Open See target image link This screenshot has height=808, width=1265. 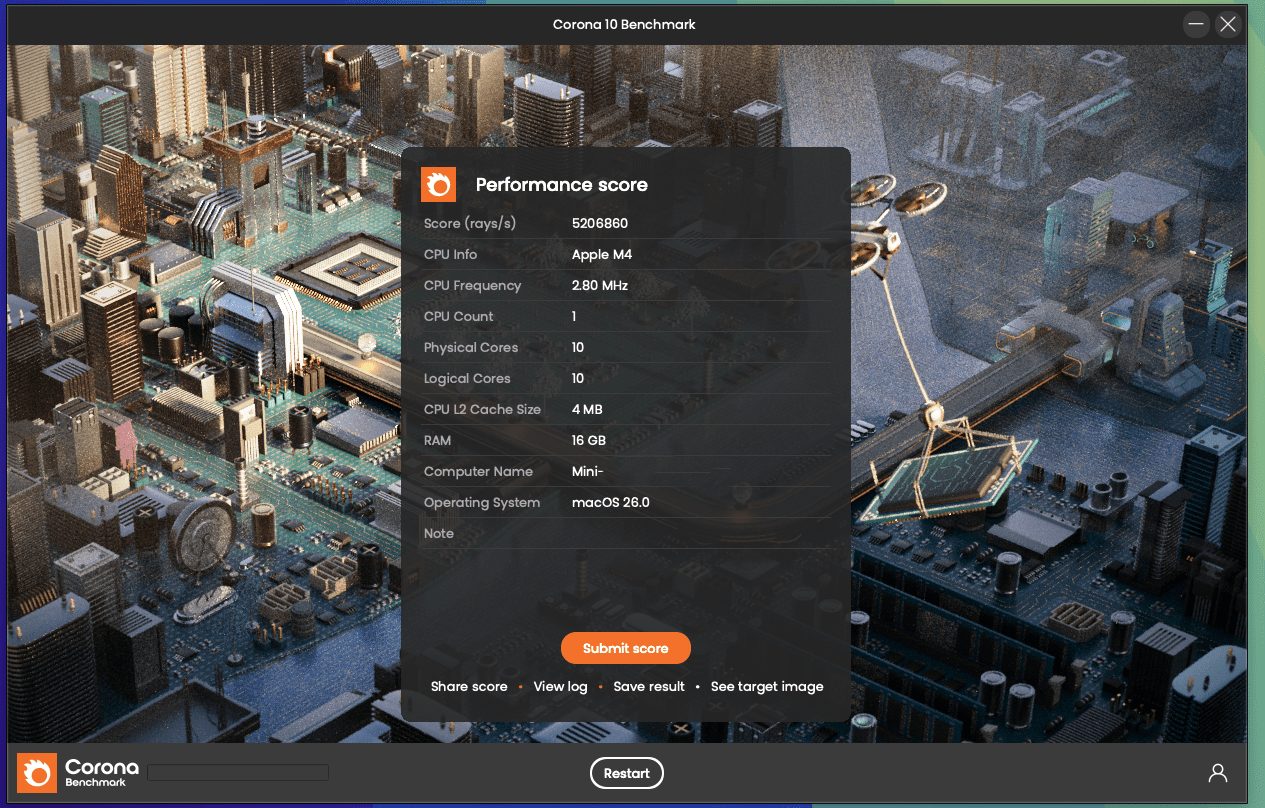pos(767,686)
